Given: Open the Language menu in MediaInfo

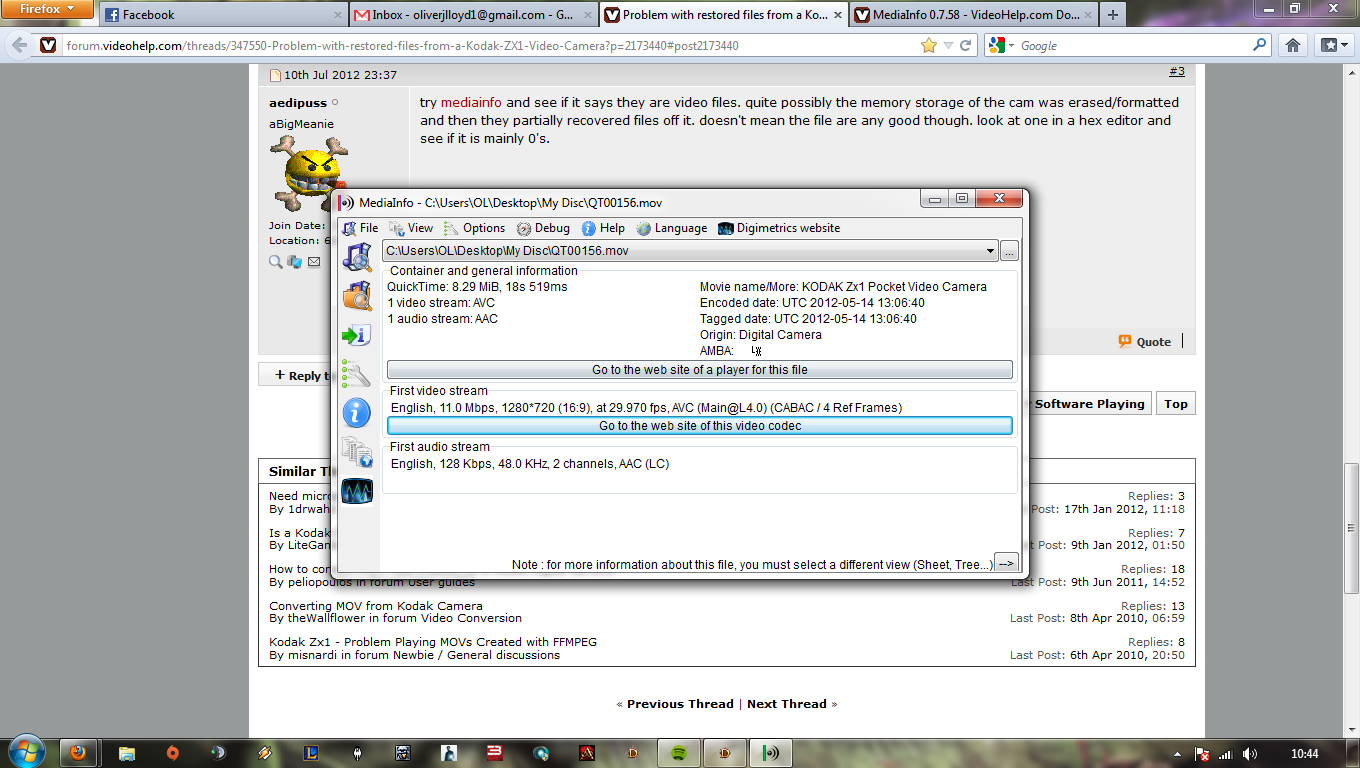Looking at the screenshot, I should (x=671, y=228).
